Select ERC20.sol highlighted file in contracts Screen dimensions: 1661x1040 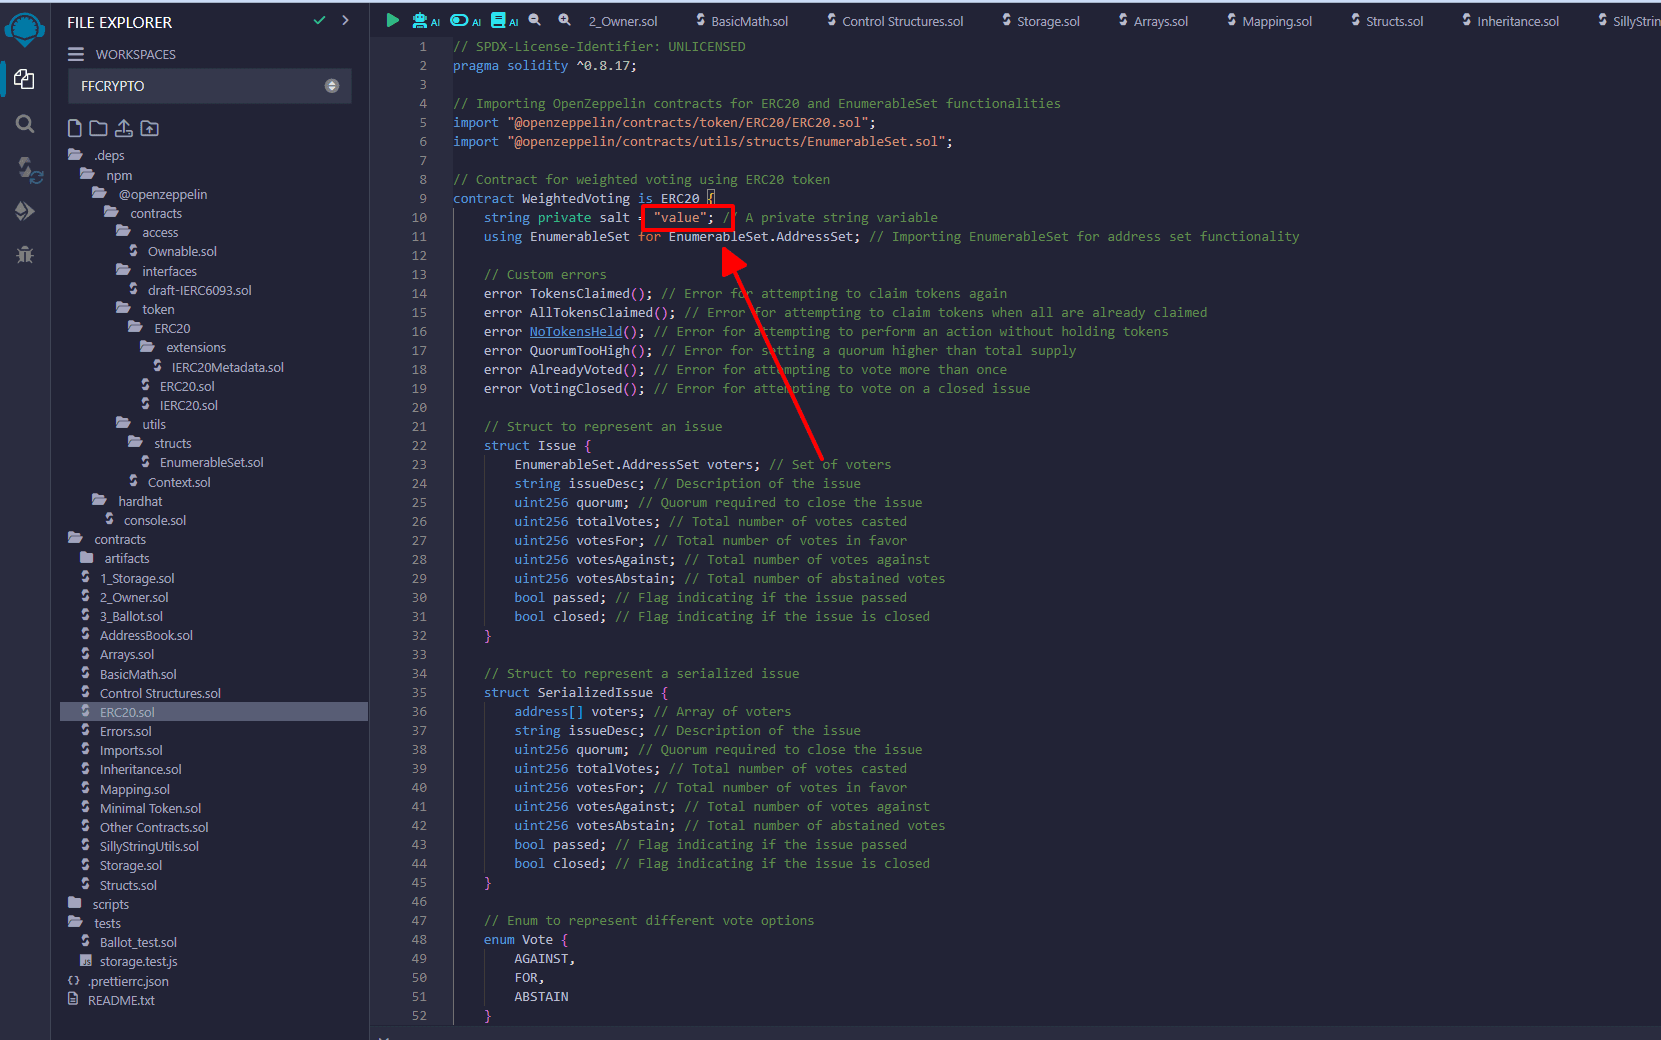click(x=214, y=712)
